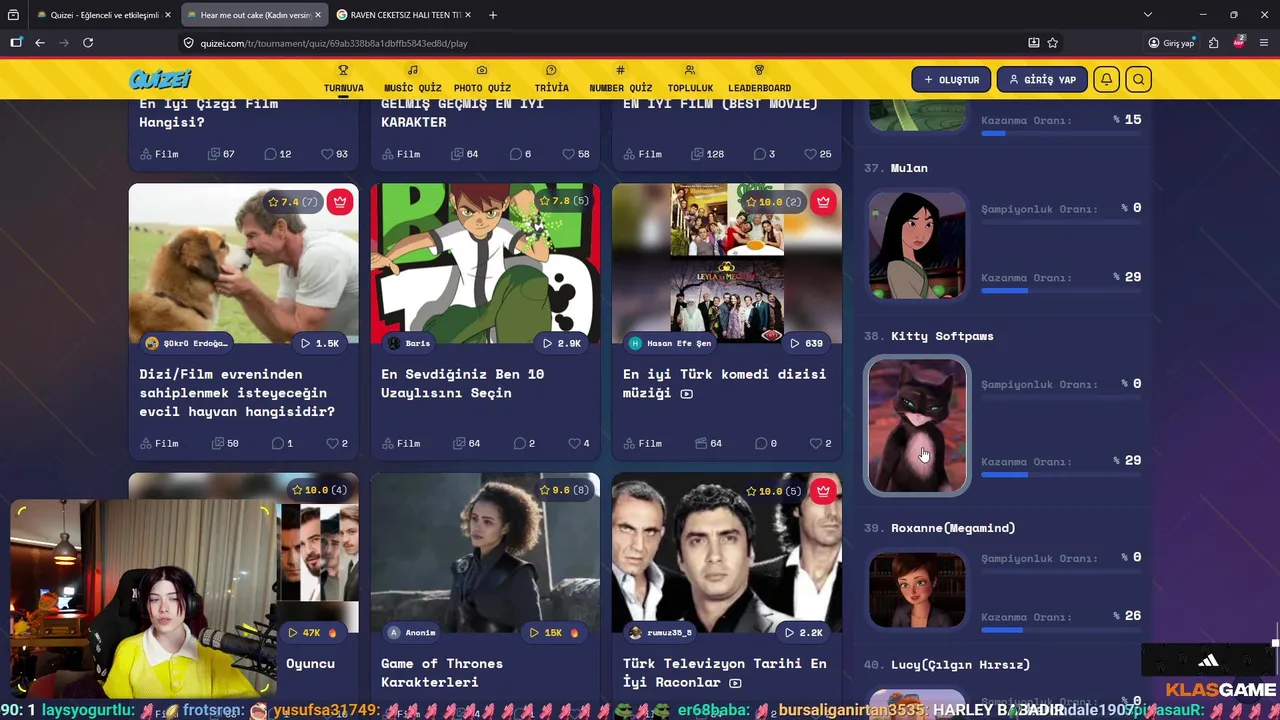The image size is (1280, 720).
Task: Open the Quizei logo home link
Action: tap(160, 79)
